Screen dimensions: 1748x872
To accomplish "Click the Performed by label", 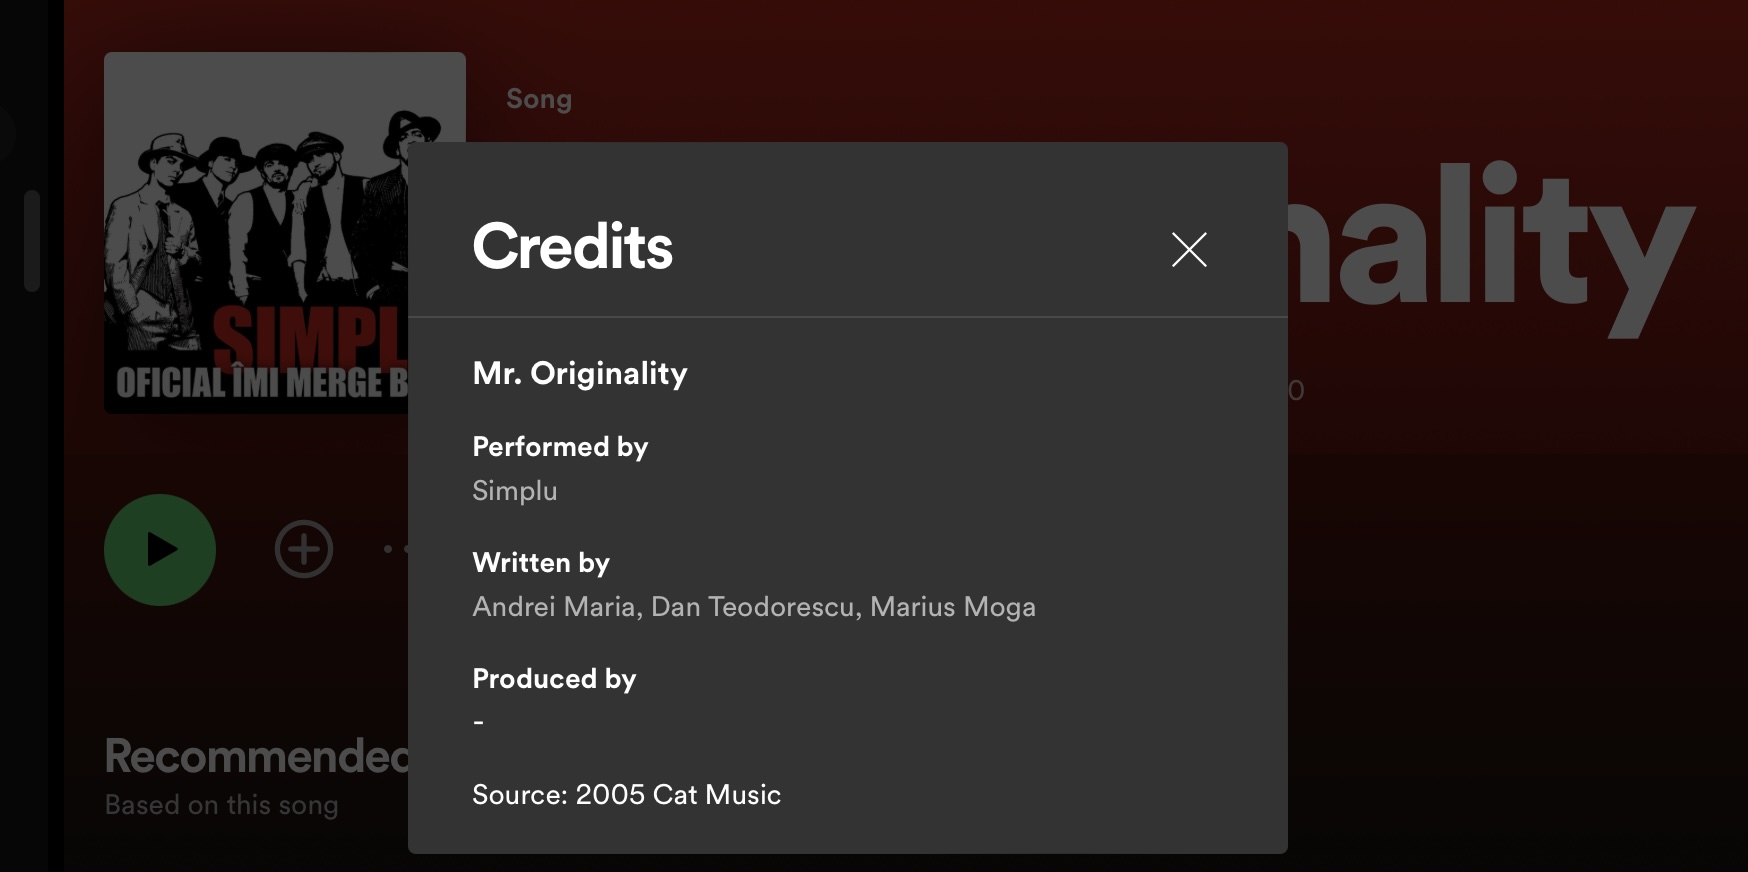I will tap(560, 447).
